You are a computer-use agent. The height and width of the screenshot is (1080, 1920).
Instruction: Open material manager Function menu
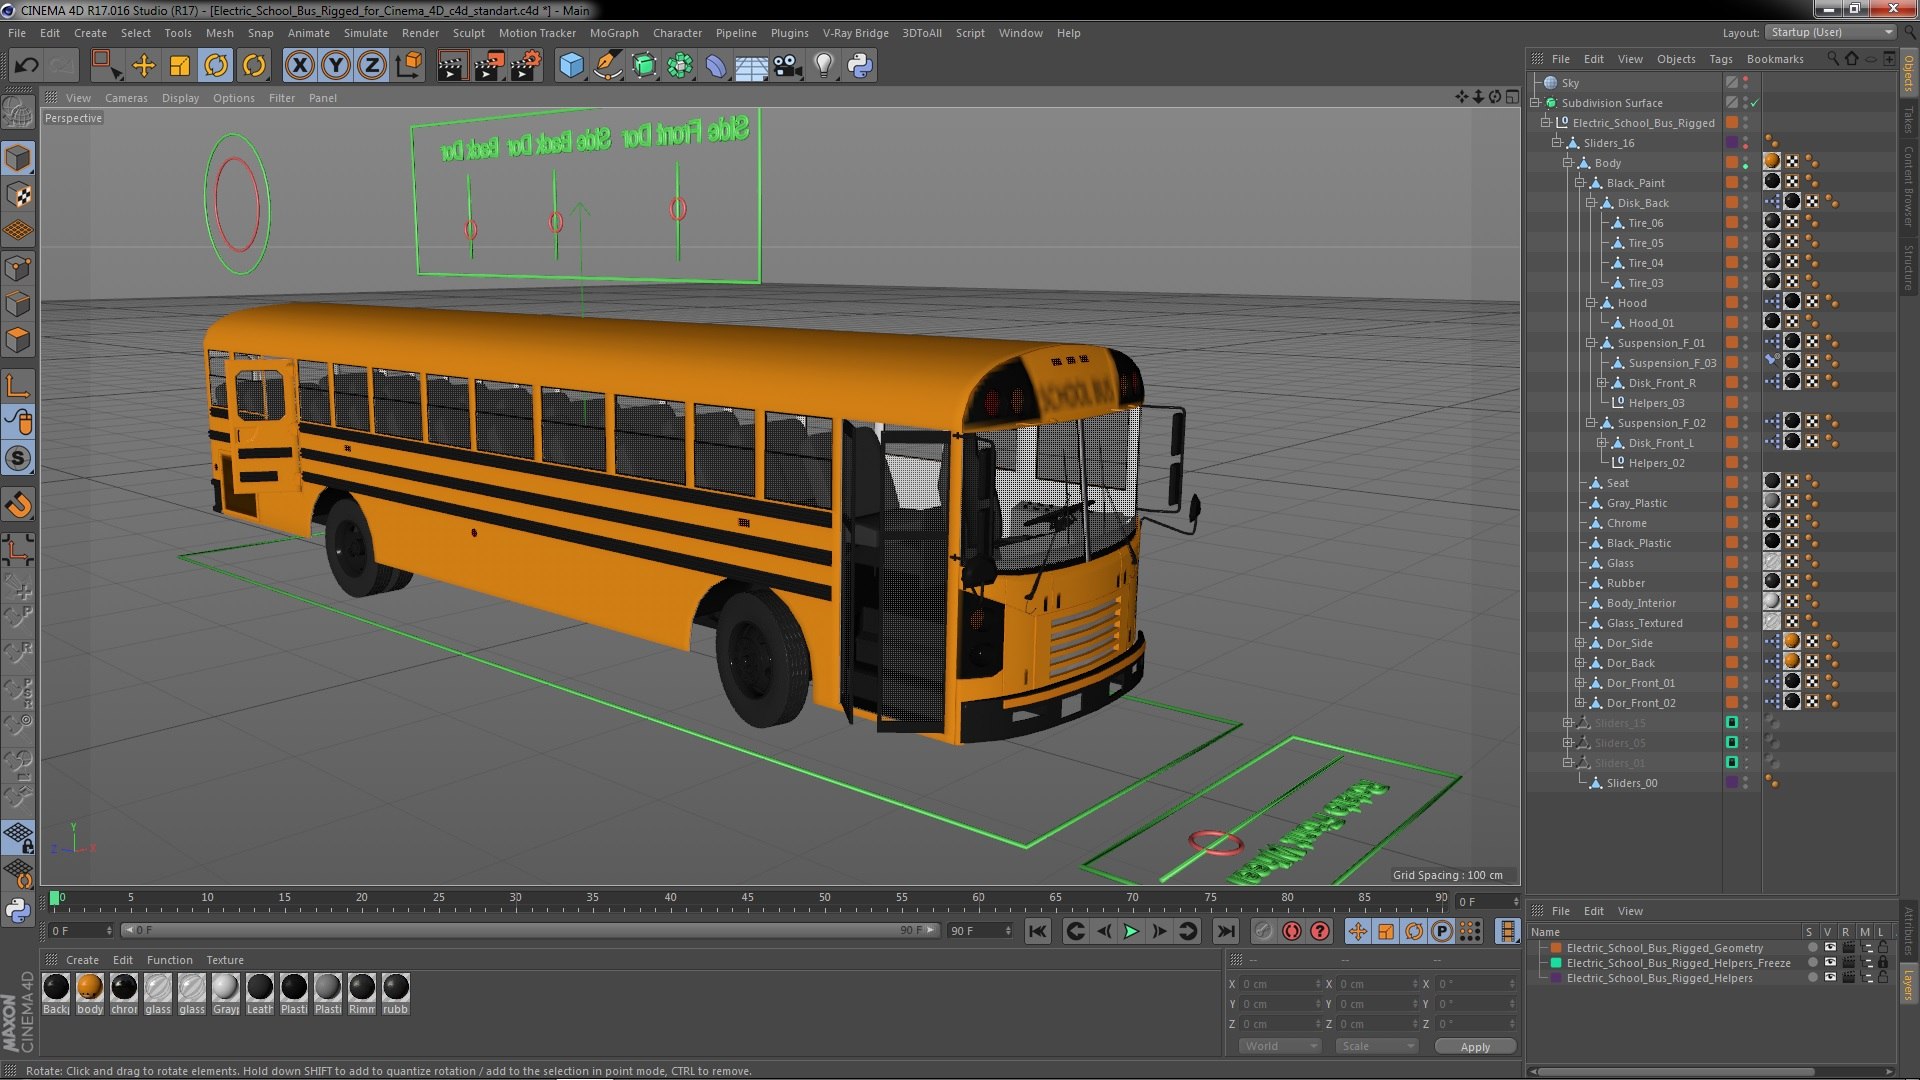(x=169, y=960)
